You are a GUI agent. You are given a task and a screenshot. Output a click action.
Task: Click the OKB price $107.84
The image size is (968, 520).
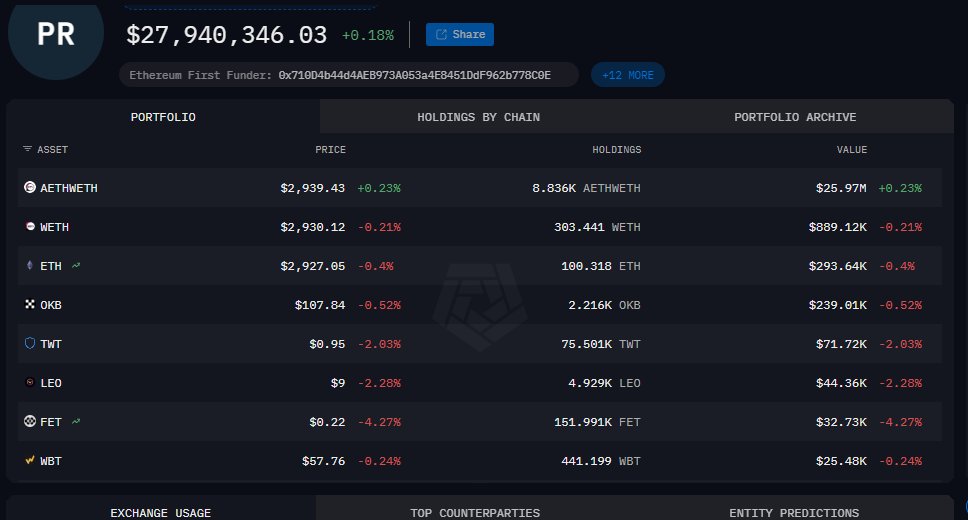coord(320,305)
